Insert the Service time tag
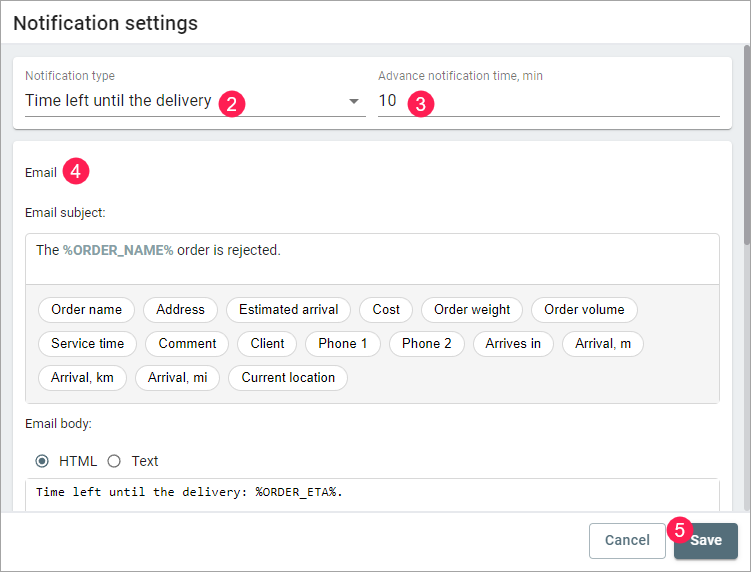The width and height of the screenshot is (751, 572). tap(88, 344)
